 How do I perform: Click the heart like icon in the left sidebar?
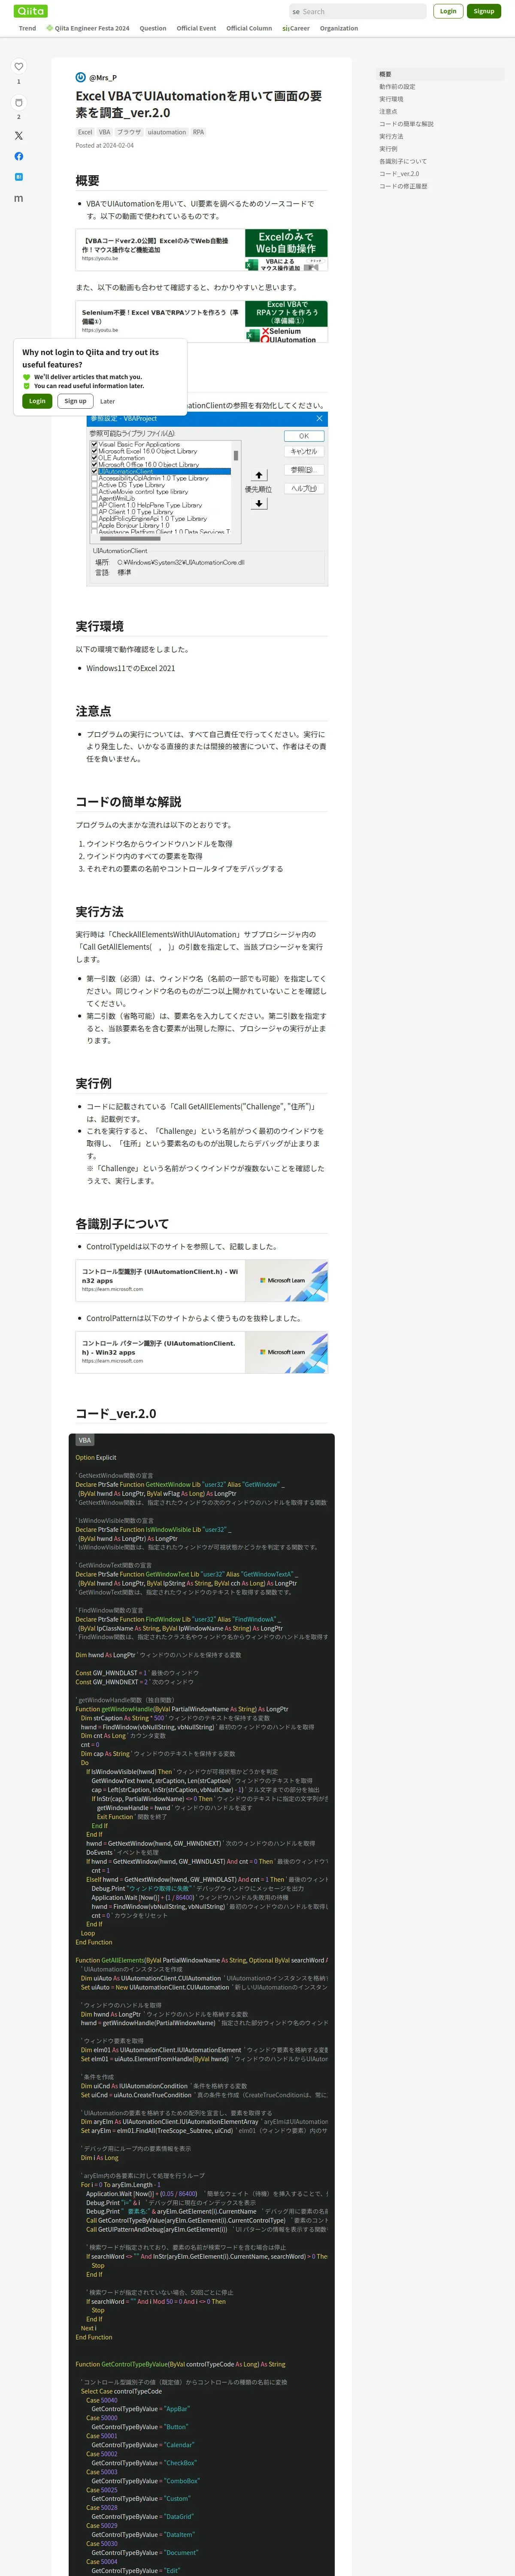click(x=18, y=67)
